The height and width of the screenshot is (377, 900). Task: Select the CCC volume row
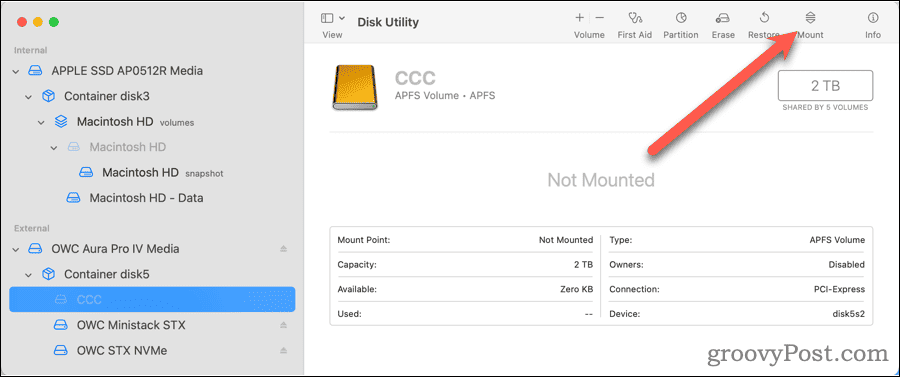point(152,299)
